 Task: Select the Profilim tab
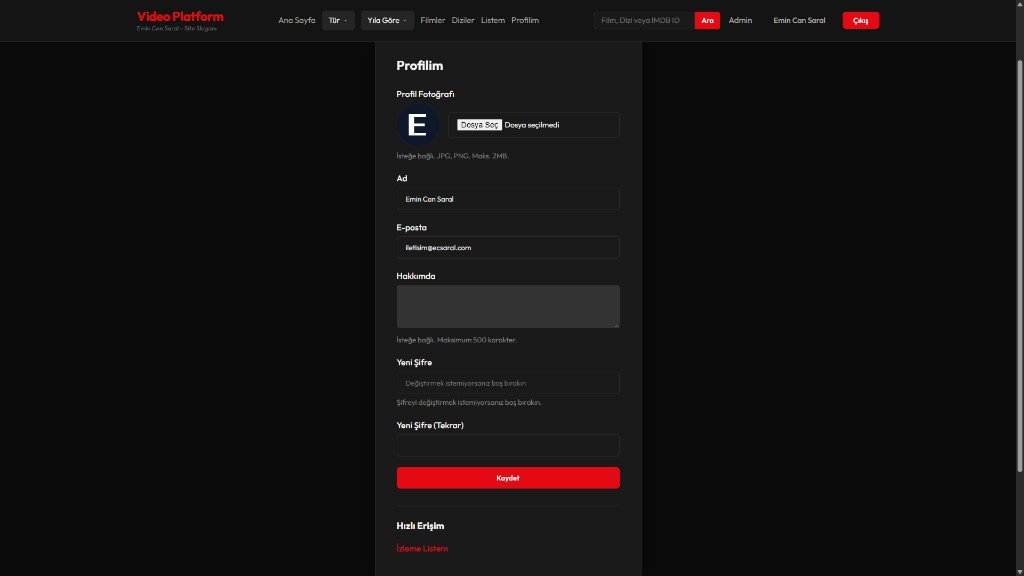coord(524,19)
